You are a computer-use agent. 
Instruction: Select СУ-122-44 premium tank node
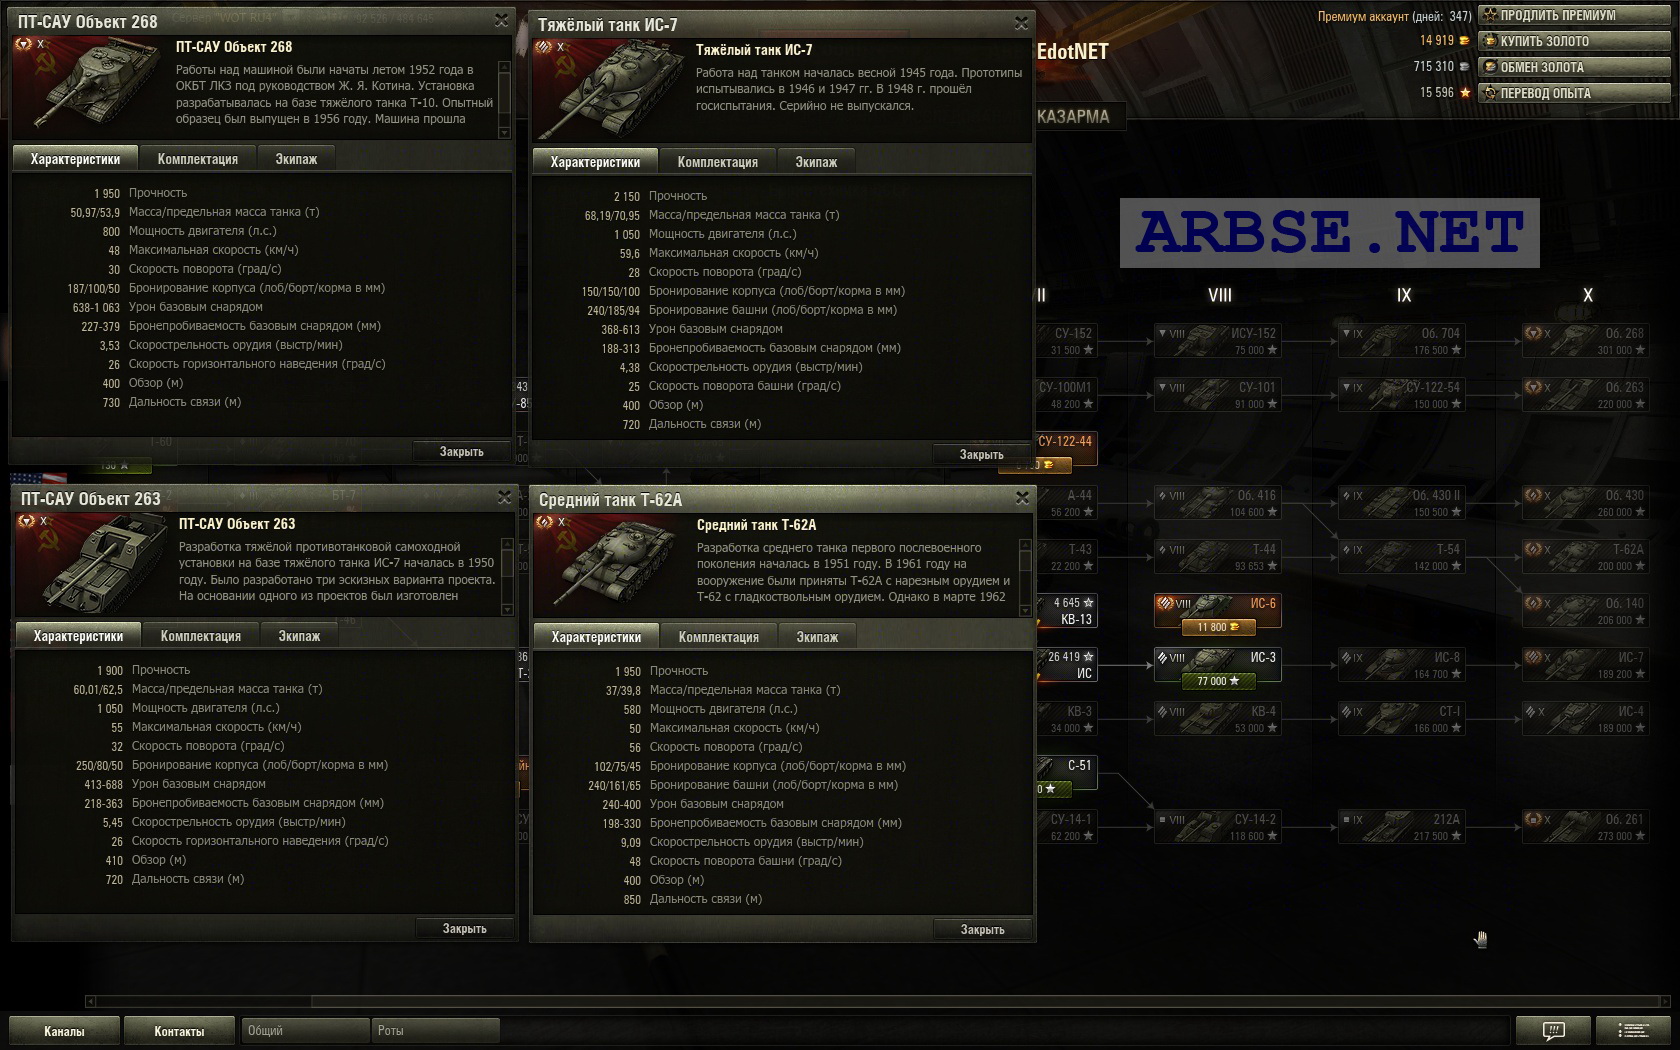(1067, 449)
